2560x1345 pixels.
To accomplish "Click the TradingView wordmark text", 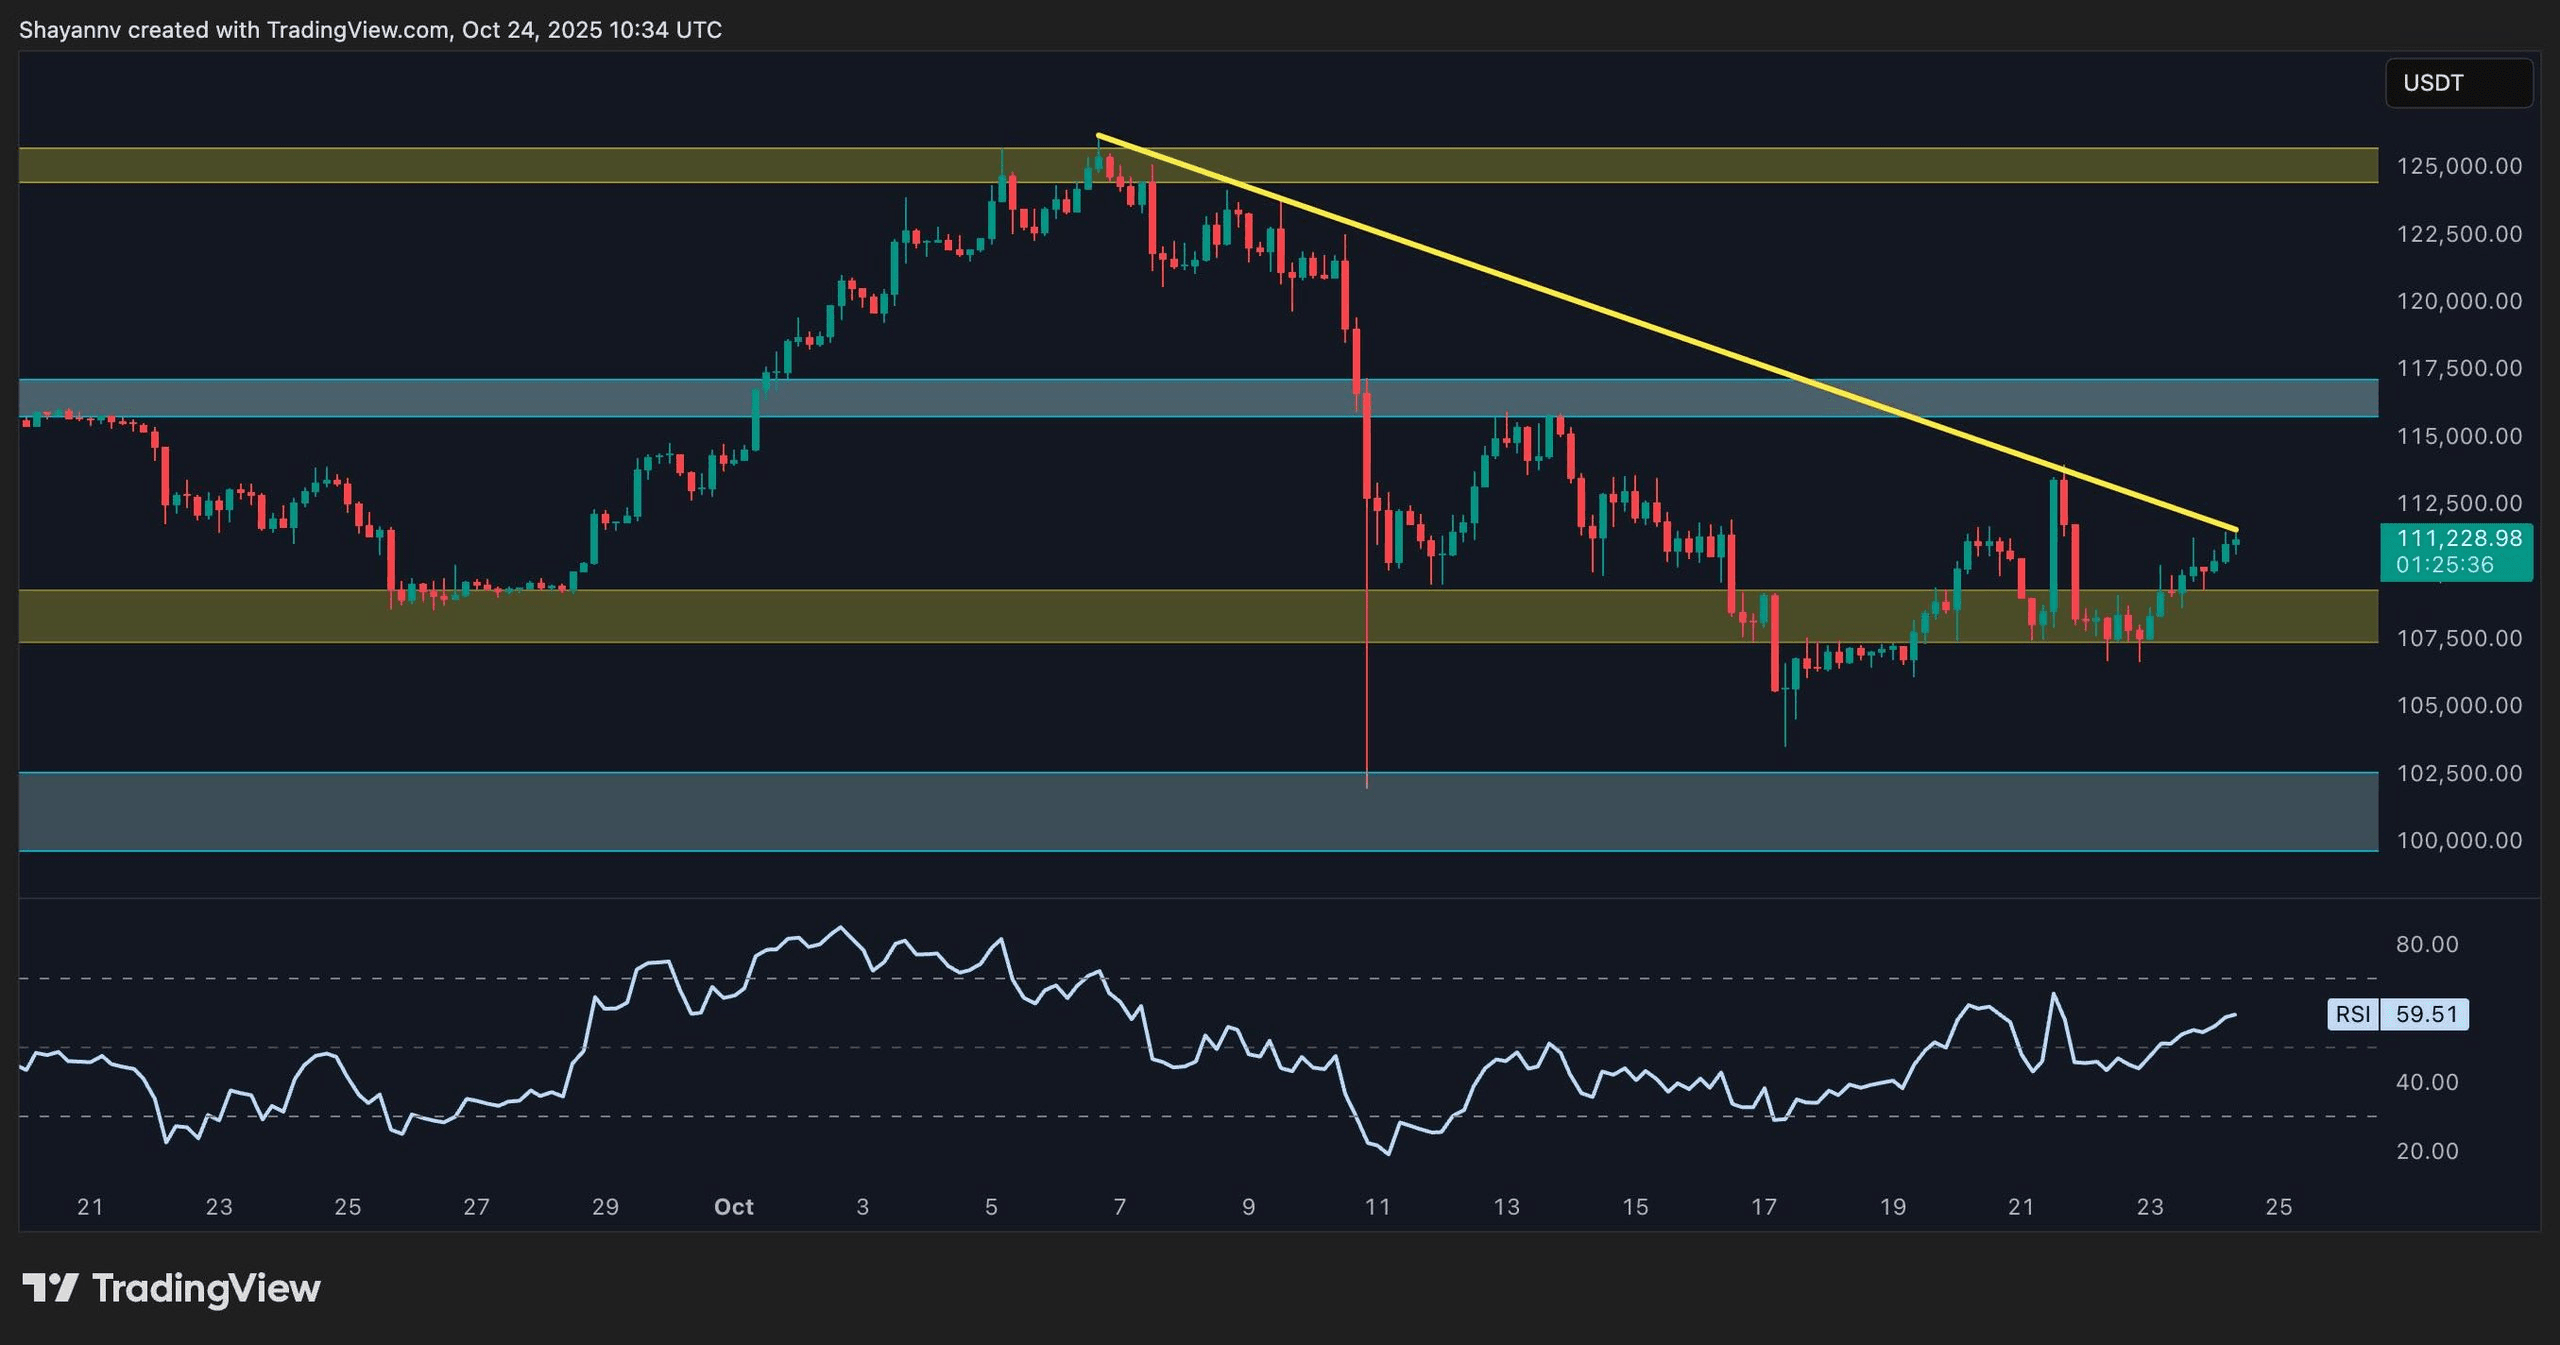I will [206, 1288].
